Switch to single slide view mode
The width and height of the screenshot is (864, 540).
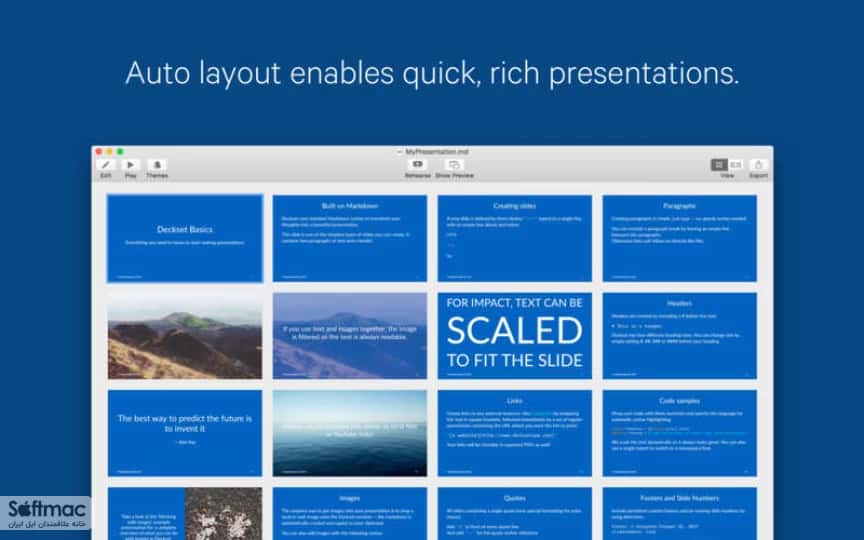(736, 165)
